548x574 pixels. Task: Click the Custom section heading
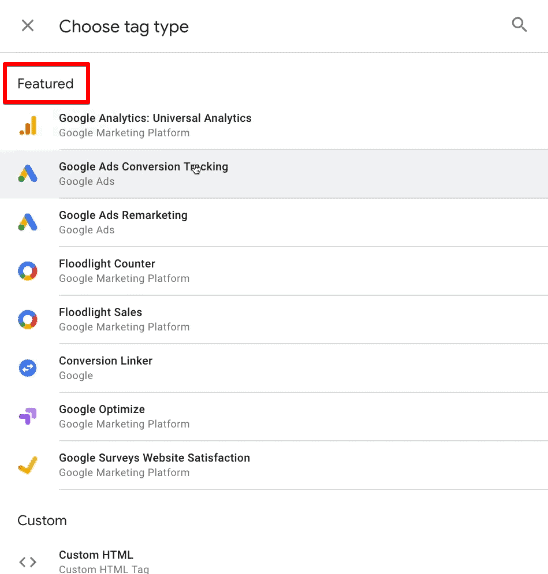point(42,520)
